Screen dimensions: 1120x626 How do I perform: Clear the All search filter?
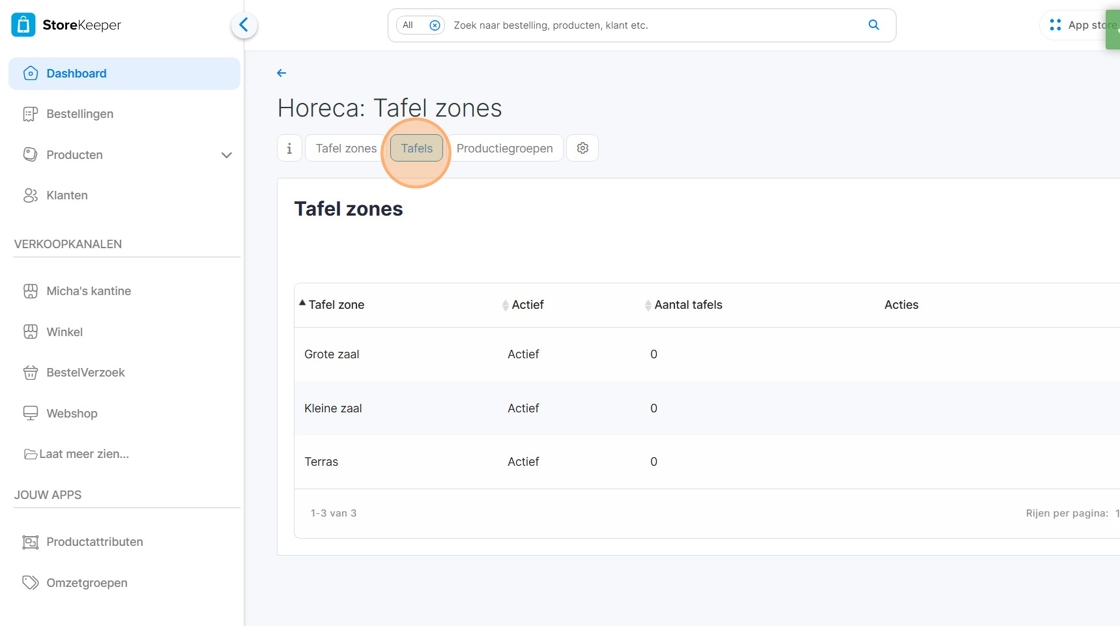coord(435,26)
